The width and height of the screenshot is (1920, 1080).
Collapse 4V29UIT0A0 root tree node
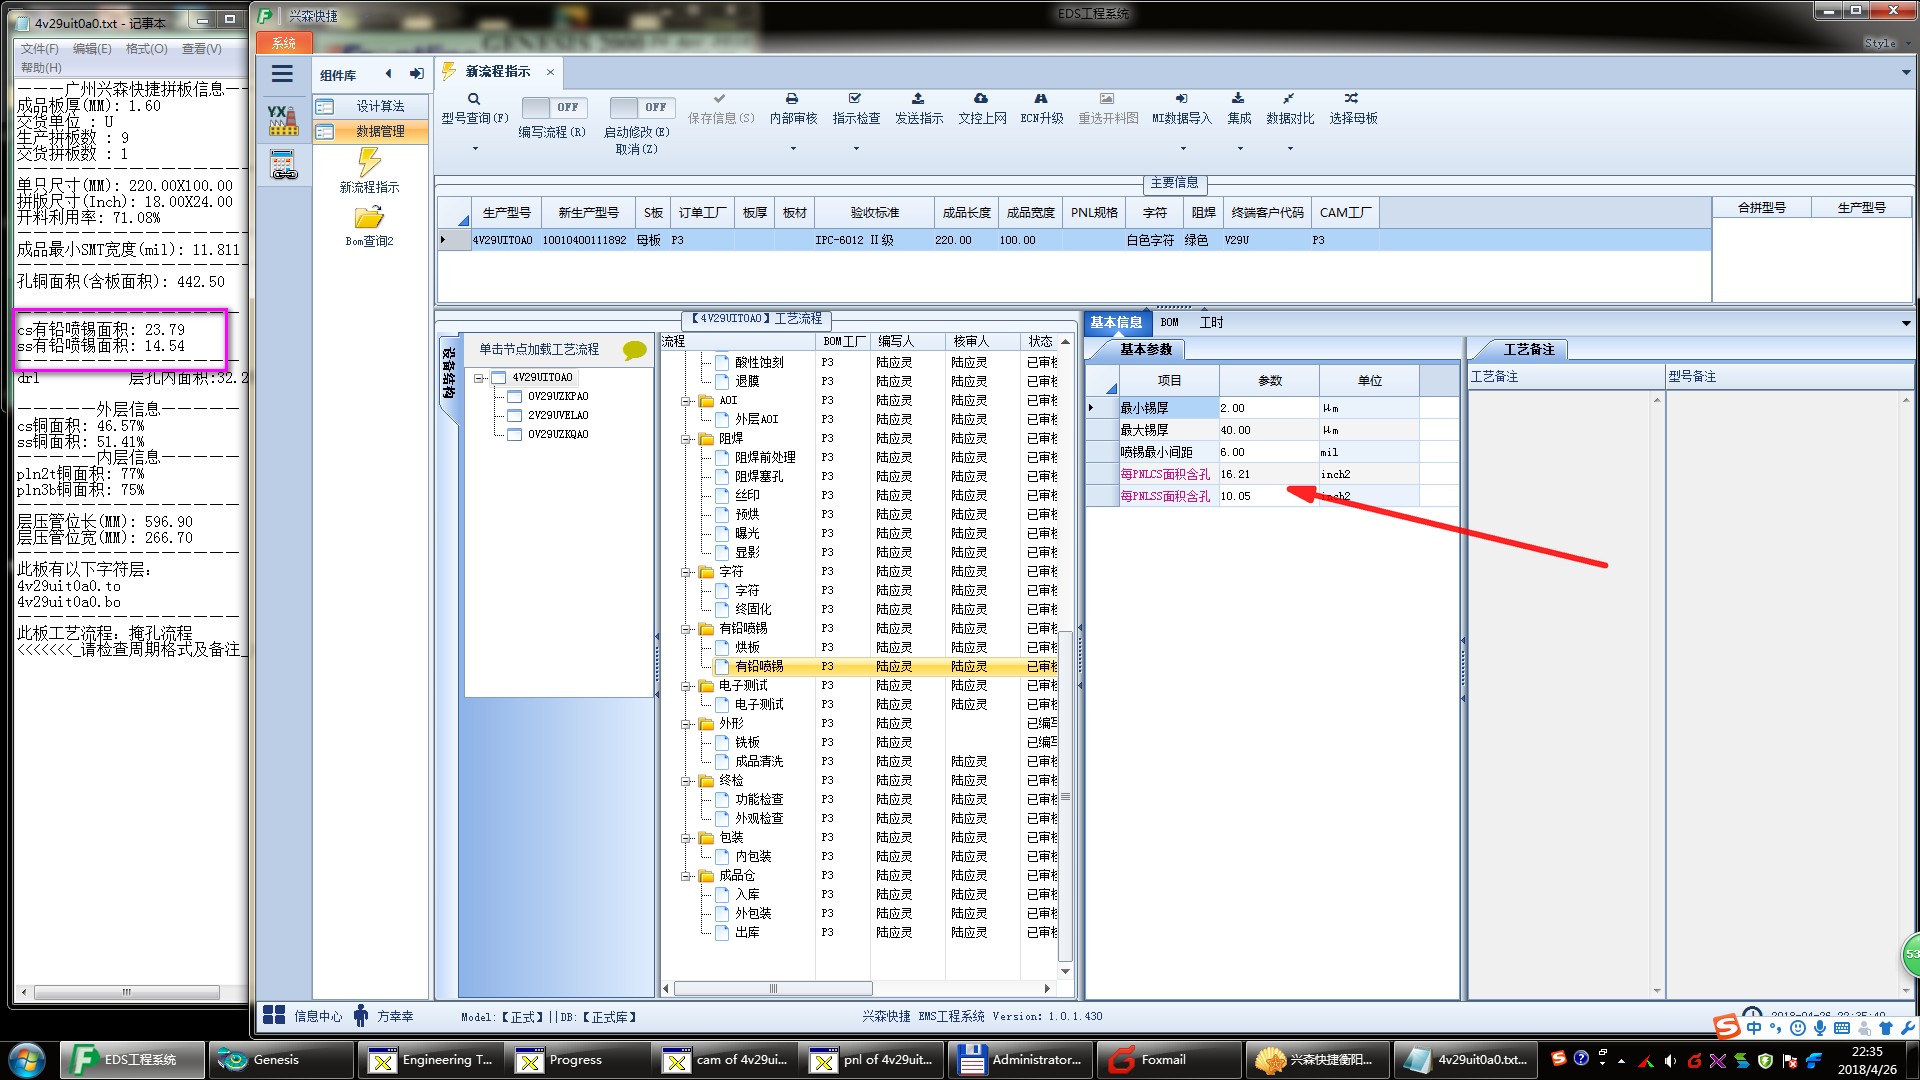[x=480, y=378]
